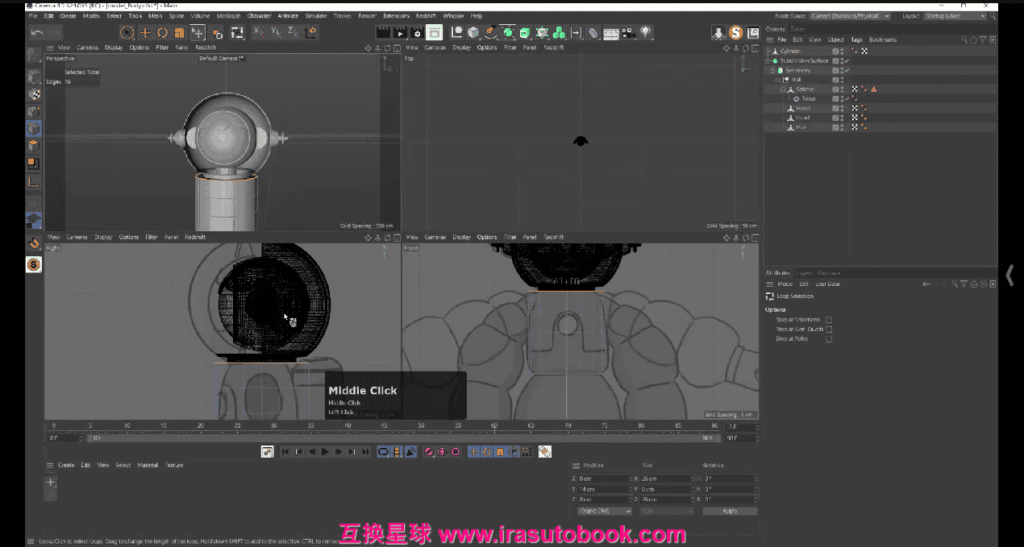Click the Light bulb icon
The image size is (1024, 547).
tap(645, 32)
